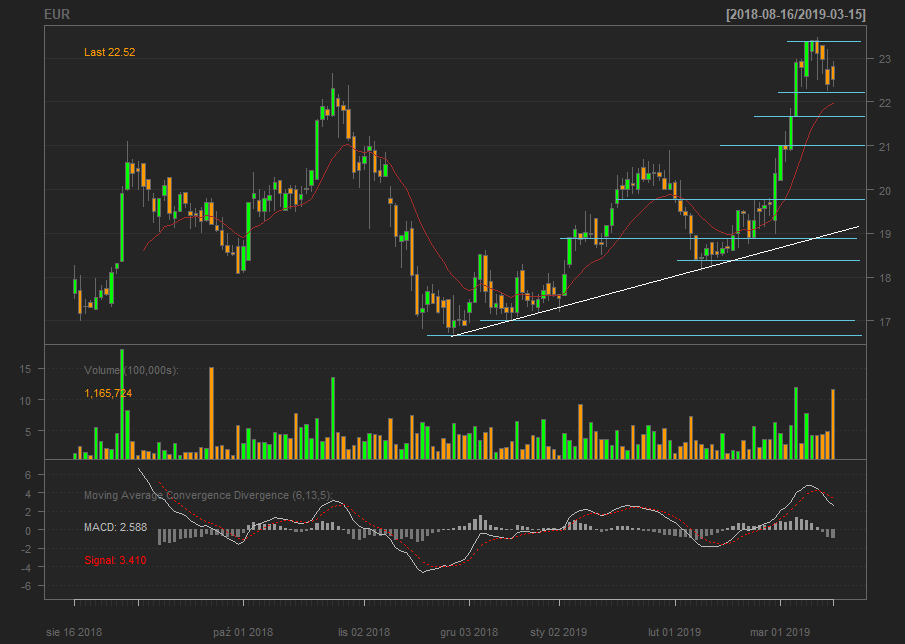Click the Volume (100,000s) label
The width and height of the screenshot is (905, 644).
point(132,370)
